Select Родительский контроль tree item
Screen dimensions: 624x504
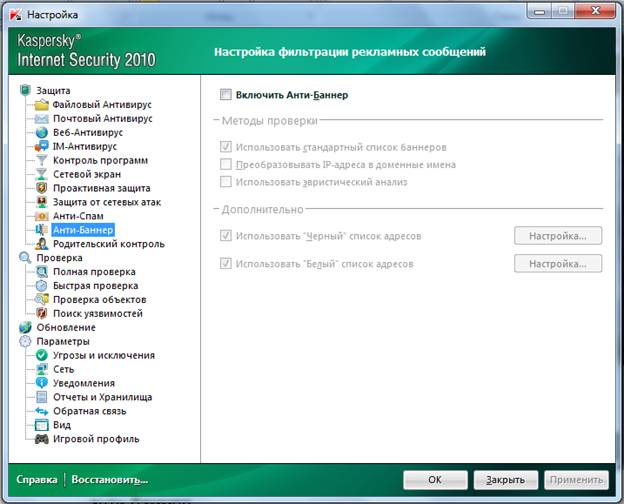pyautogui.click(x=109, y=244)
